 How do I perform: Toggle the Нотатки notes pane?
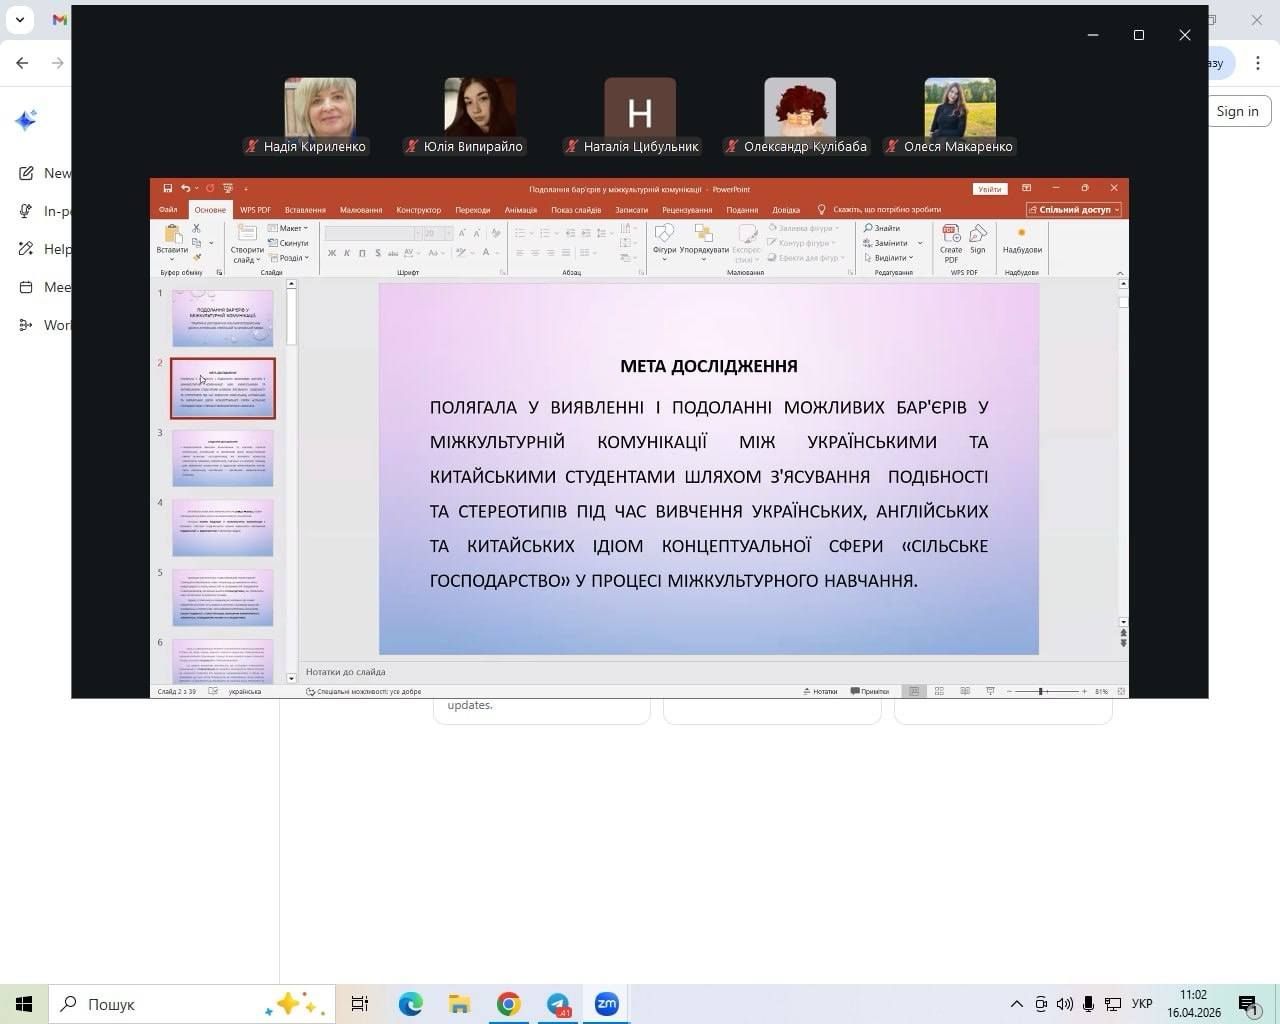(820, 691)
